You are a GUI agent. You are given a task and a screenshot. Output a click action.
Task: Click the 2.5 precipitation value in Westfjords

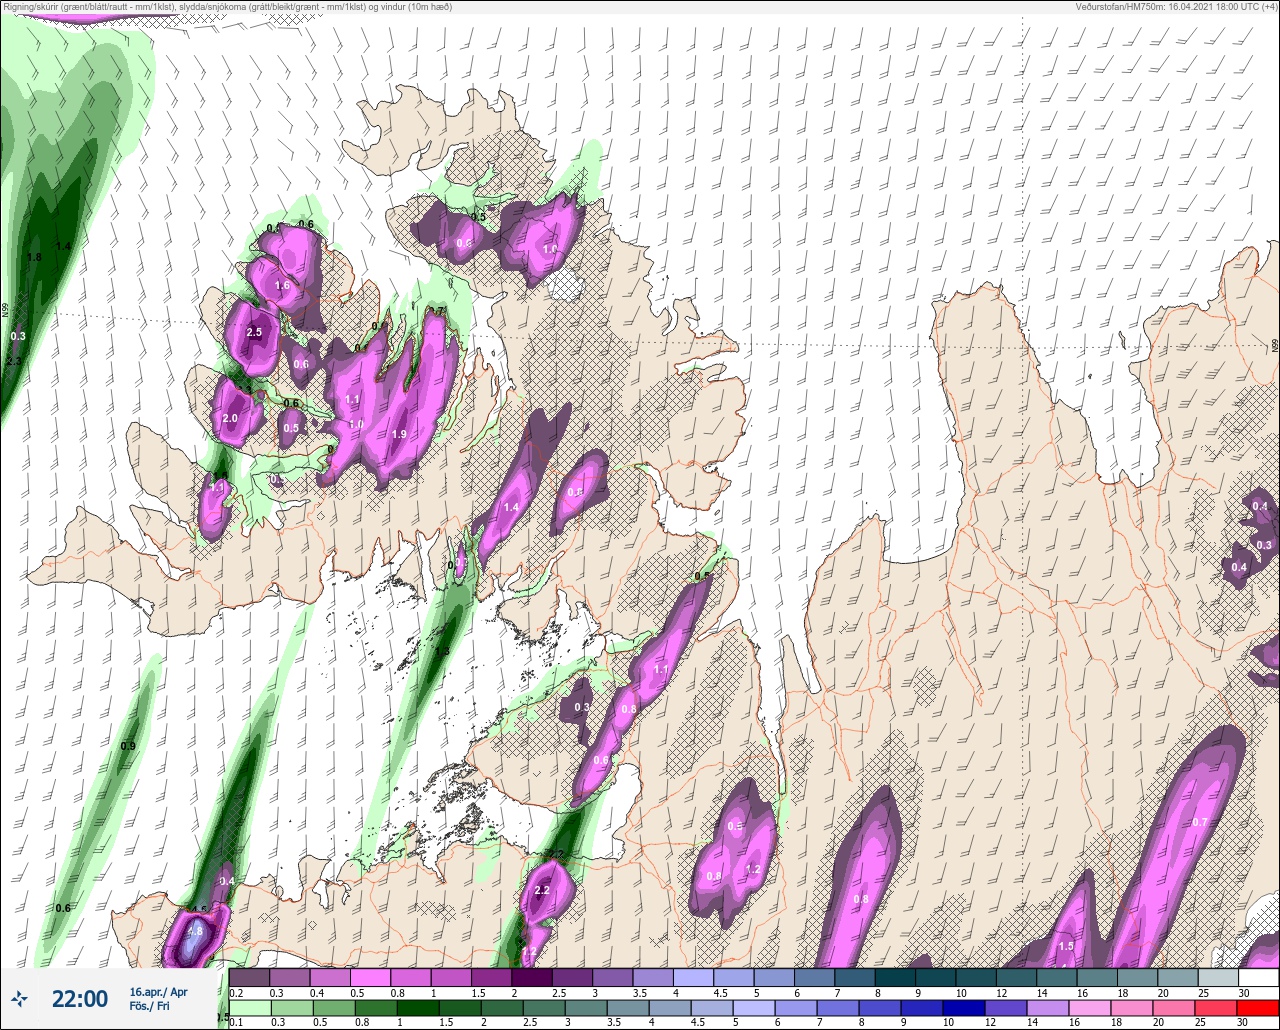click(x=254, y=332)
